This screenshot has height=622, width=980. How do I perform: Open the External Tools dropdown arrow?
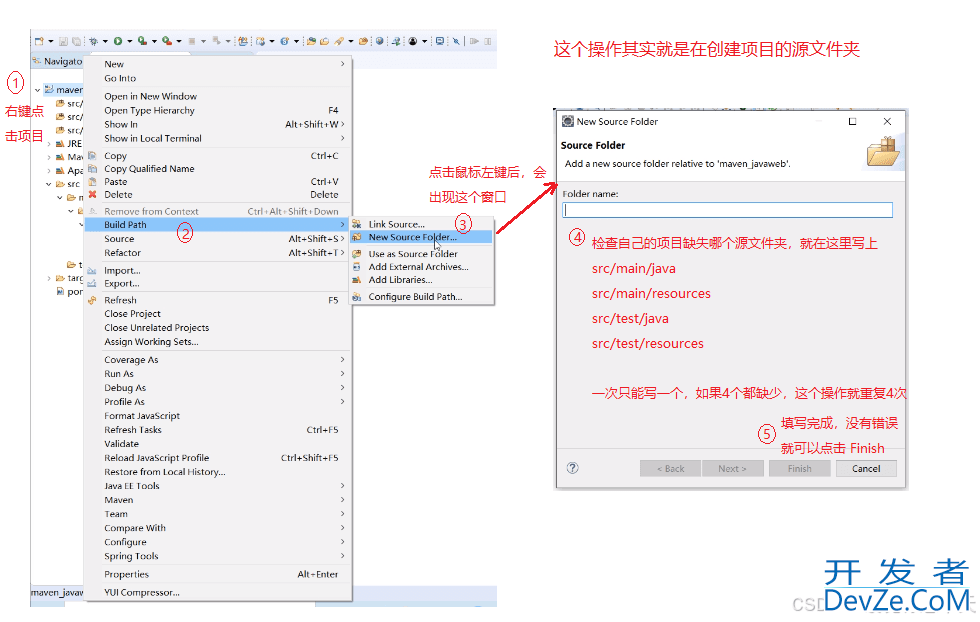179,41
